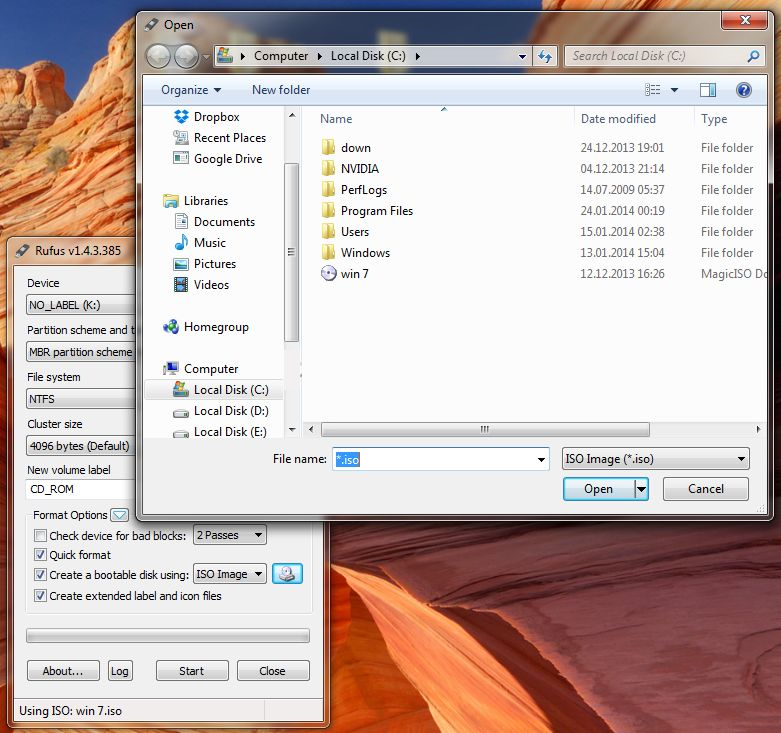Collapse the Format Options advanced arrow
The width and height of the screenshot is (781, 733).
point(120,515)
